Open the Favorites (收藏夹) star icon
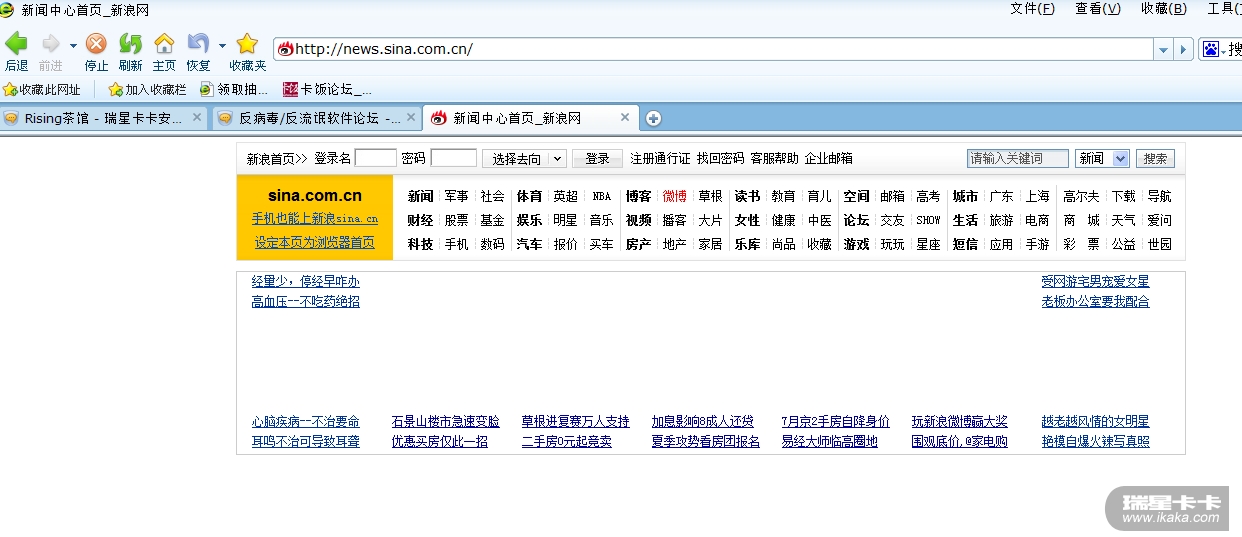Viewport: 1242px width, 537px height. point(247,44)
